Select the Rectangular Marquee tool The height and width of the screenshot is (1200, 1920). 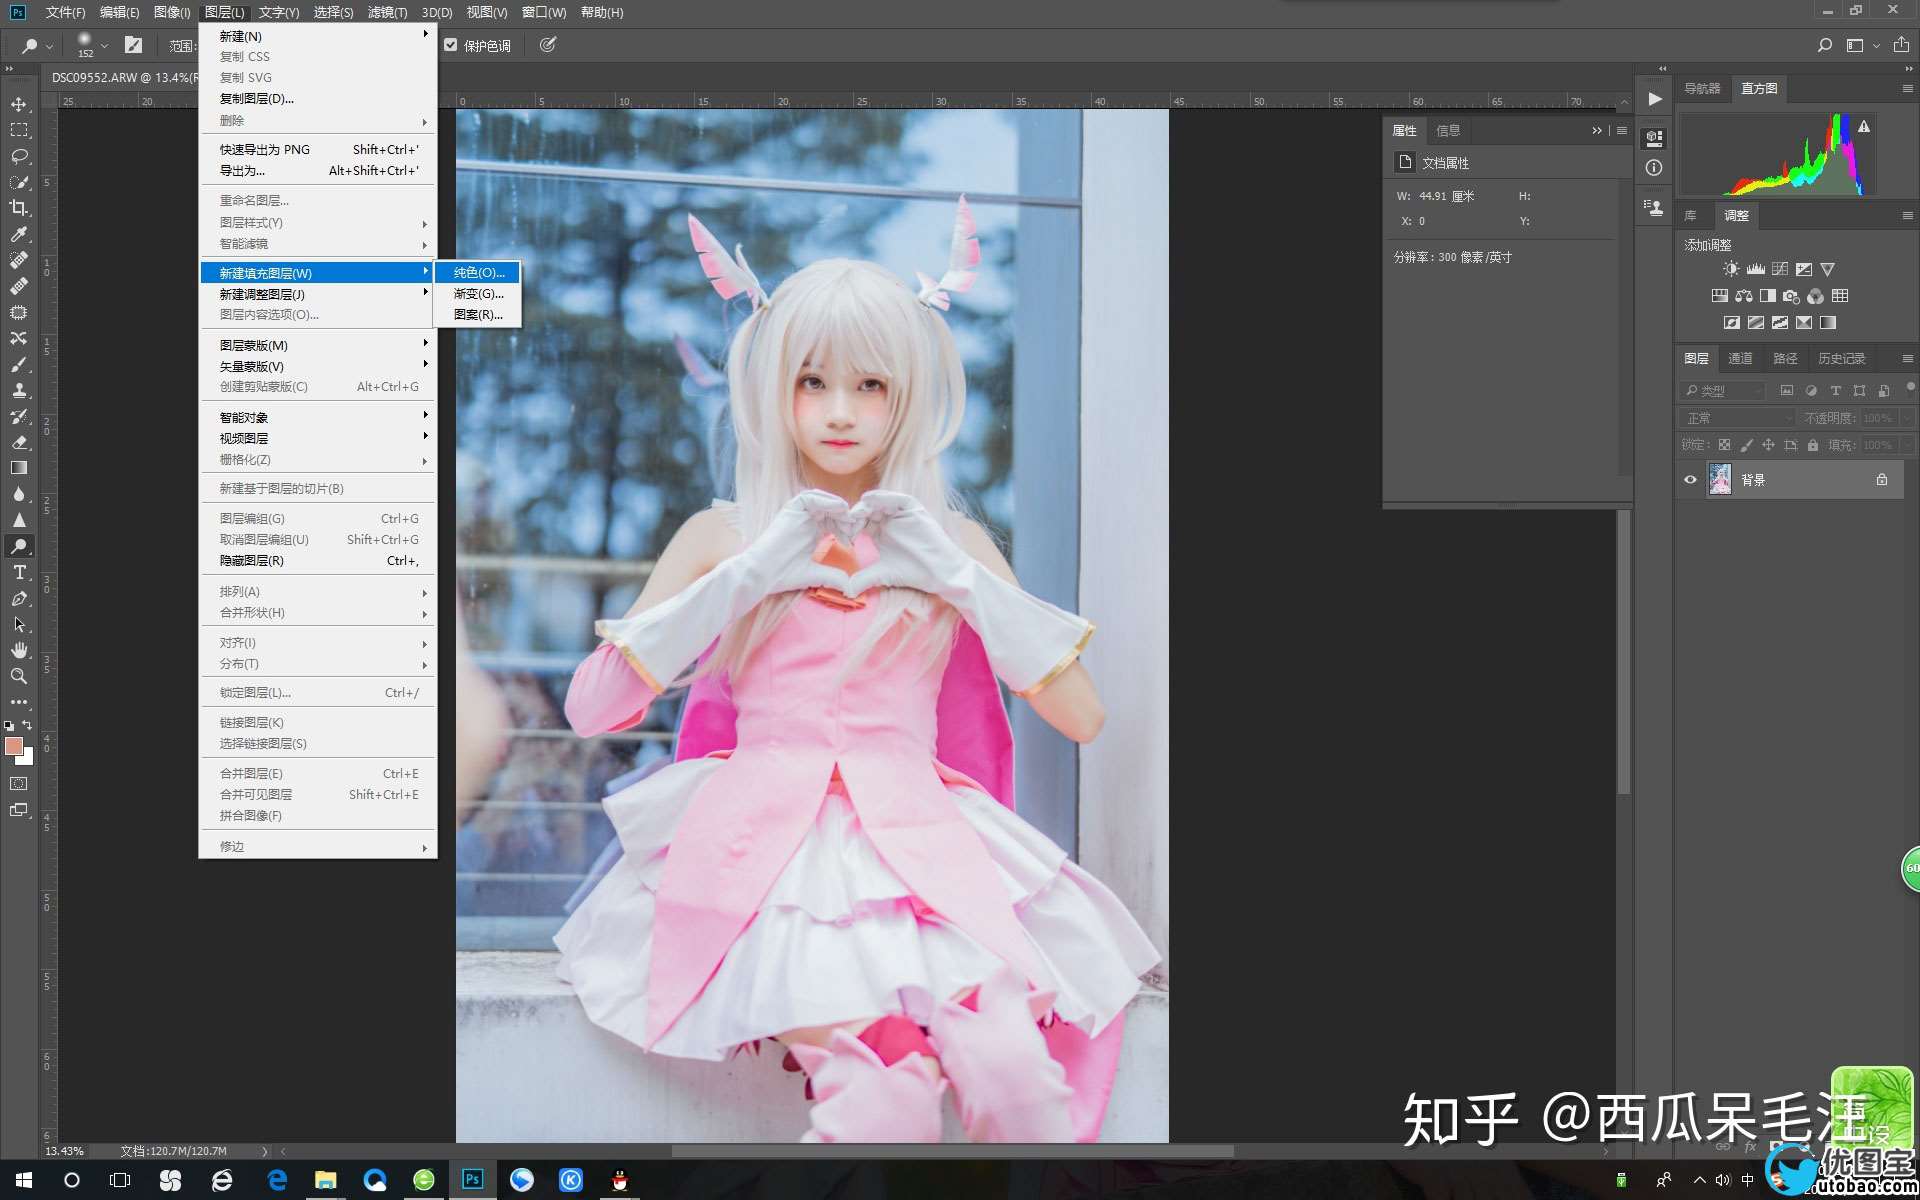(19, 130)
